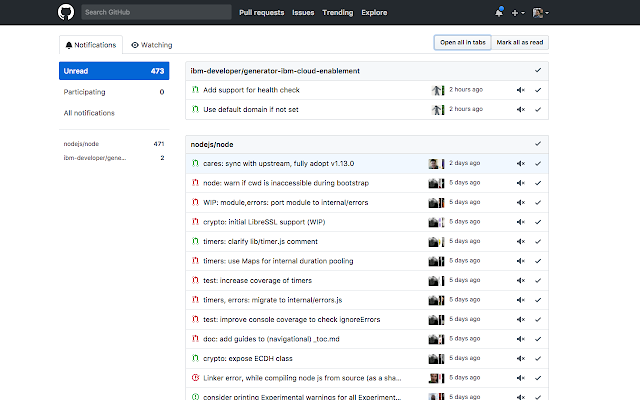
Task: Open the notifications bell in header
Action: pyautogui.click(x=499, y=12)
